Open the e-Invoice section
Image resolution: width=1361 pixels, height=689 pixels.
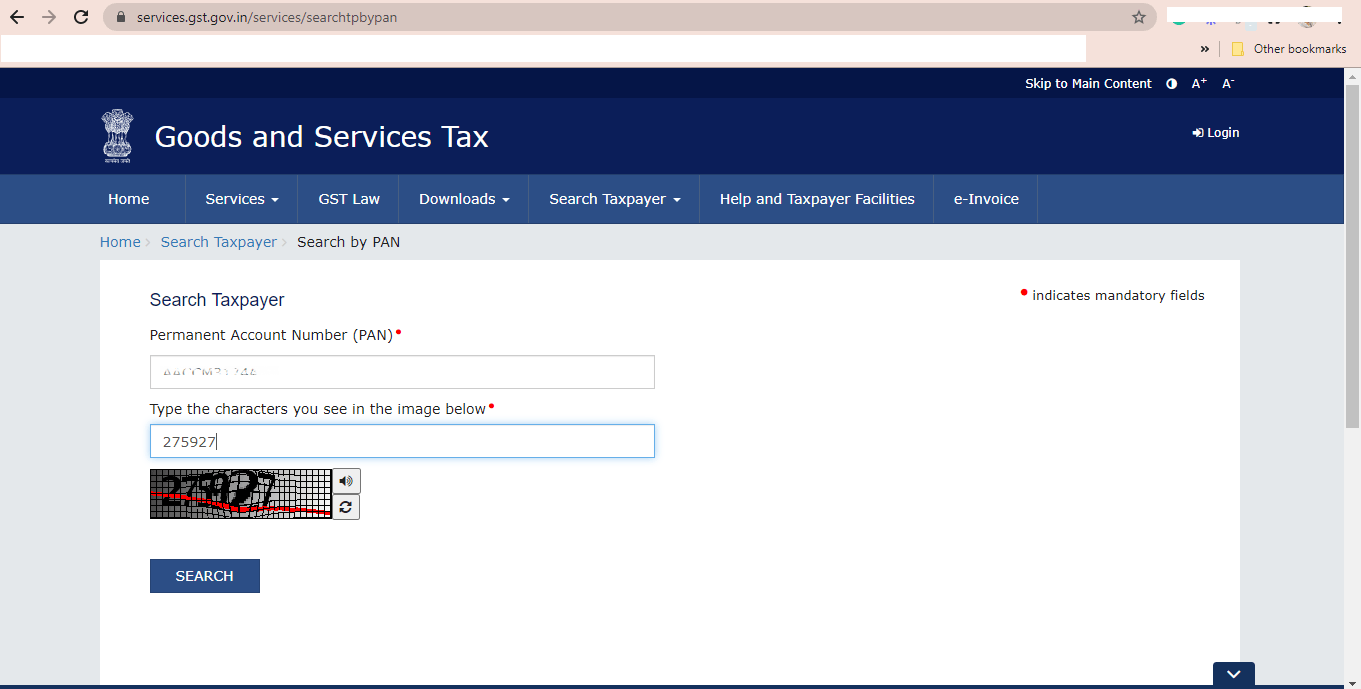(985, 198)
